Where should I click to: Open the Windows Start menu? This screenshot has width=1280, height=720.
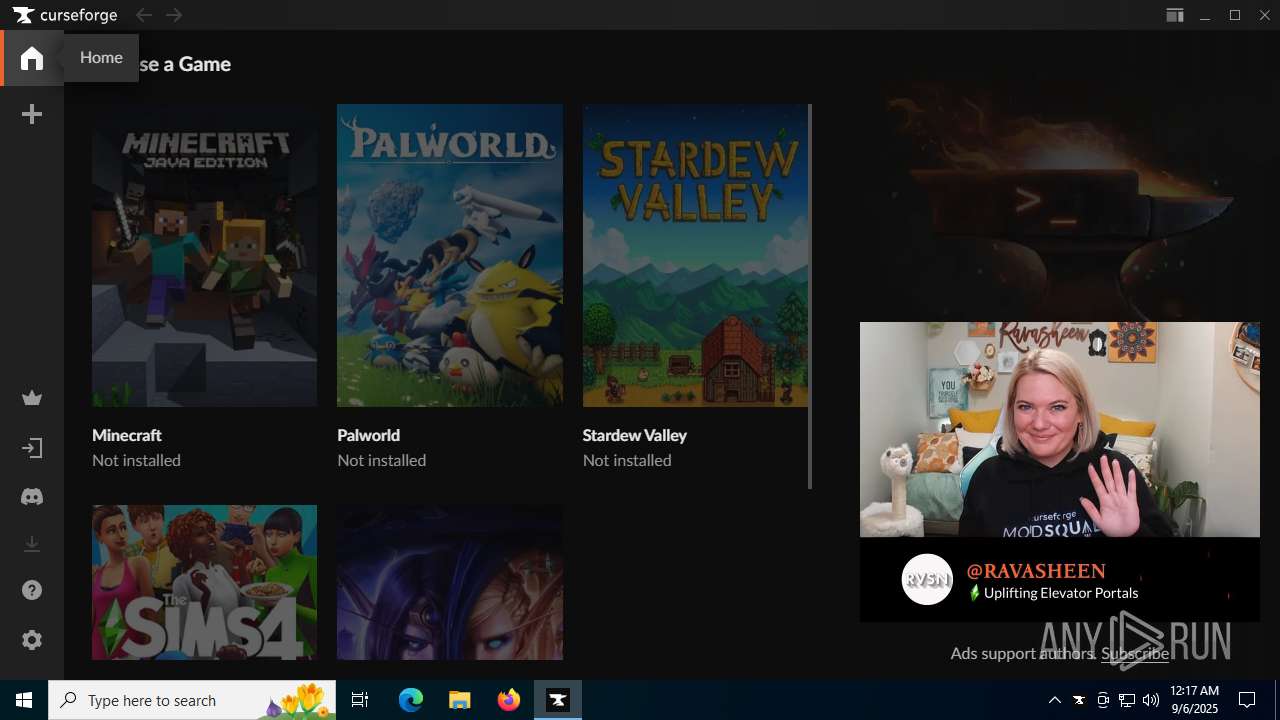click(x=24, y=700)
